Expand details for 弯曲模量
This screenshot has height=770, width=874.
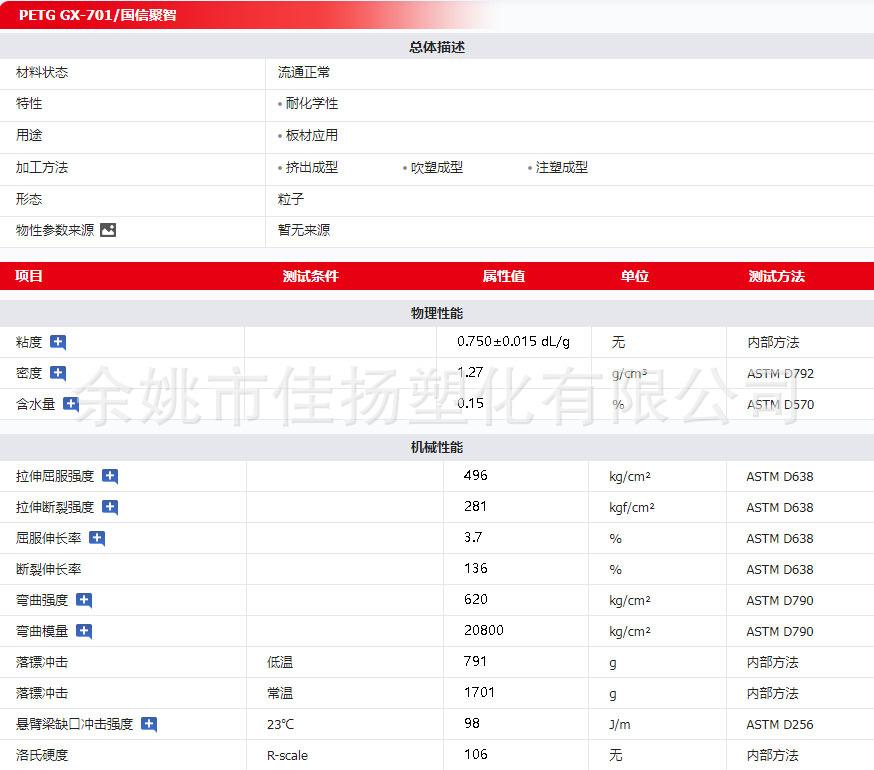pos(84,631)
